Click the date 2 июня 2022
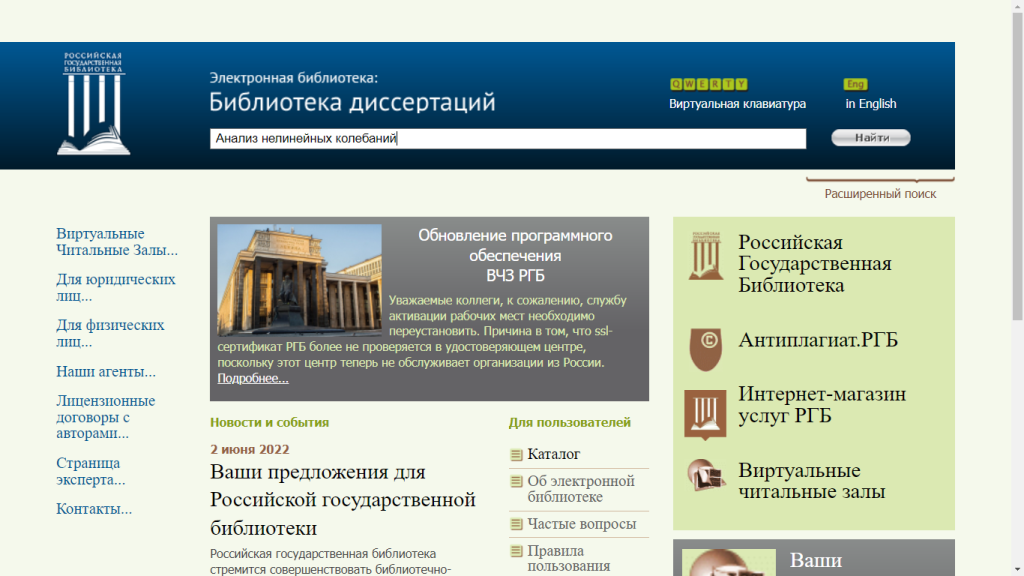The width and height of the screenshot is (1024, 576). [x=249, y=449]
